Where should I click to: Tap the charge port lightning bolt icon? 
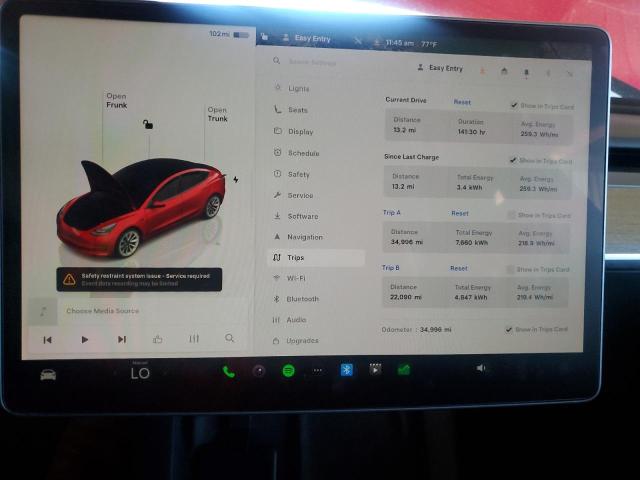point(236,179)
